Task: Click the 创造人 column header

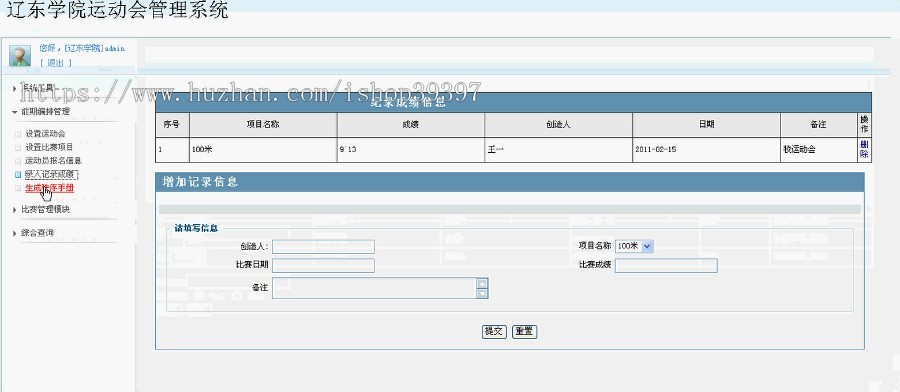Action: tap(558, 125)
